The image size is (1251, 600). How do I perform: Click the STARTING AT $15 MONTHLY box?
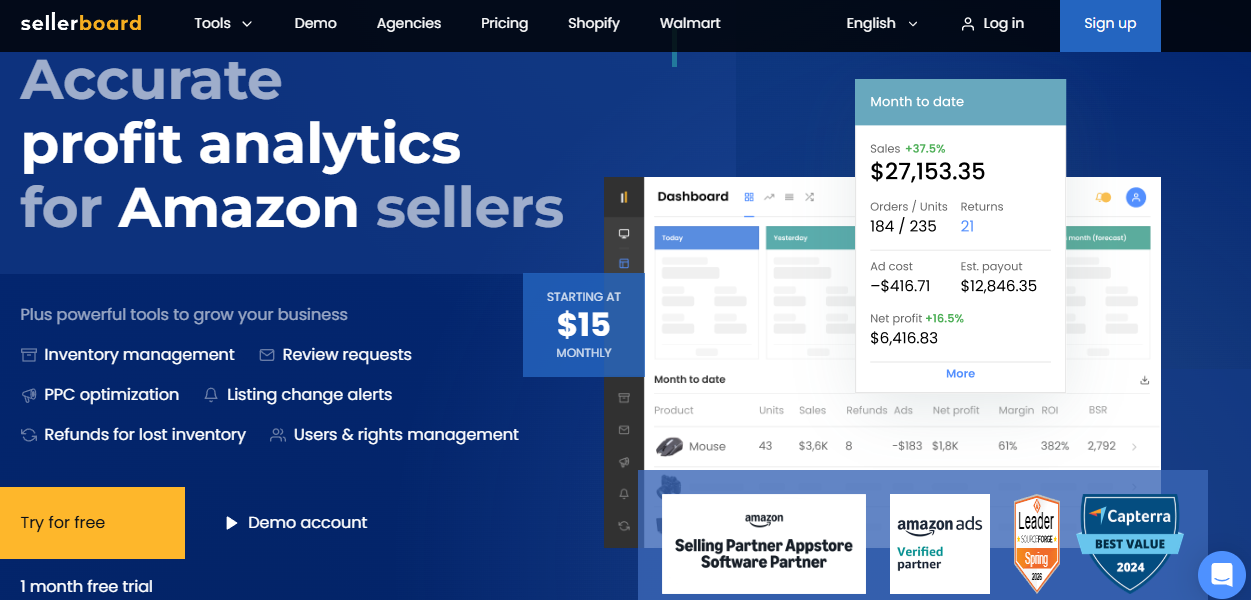584,325
